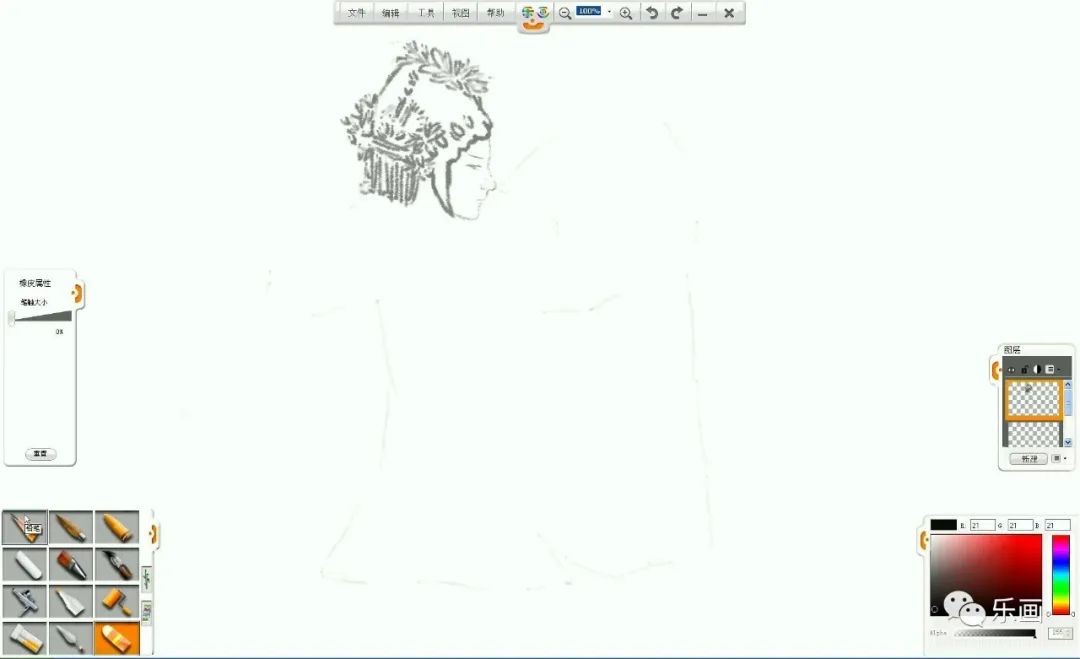Choose the airbrush spray gun tool
Screen dimensions: 1080x659
pyautogui.click(x=24, y=601)
